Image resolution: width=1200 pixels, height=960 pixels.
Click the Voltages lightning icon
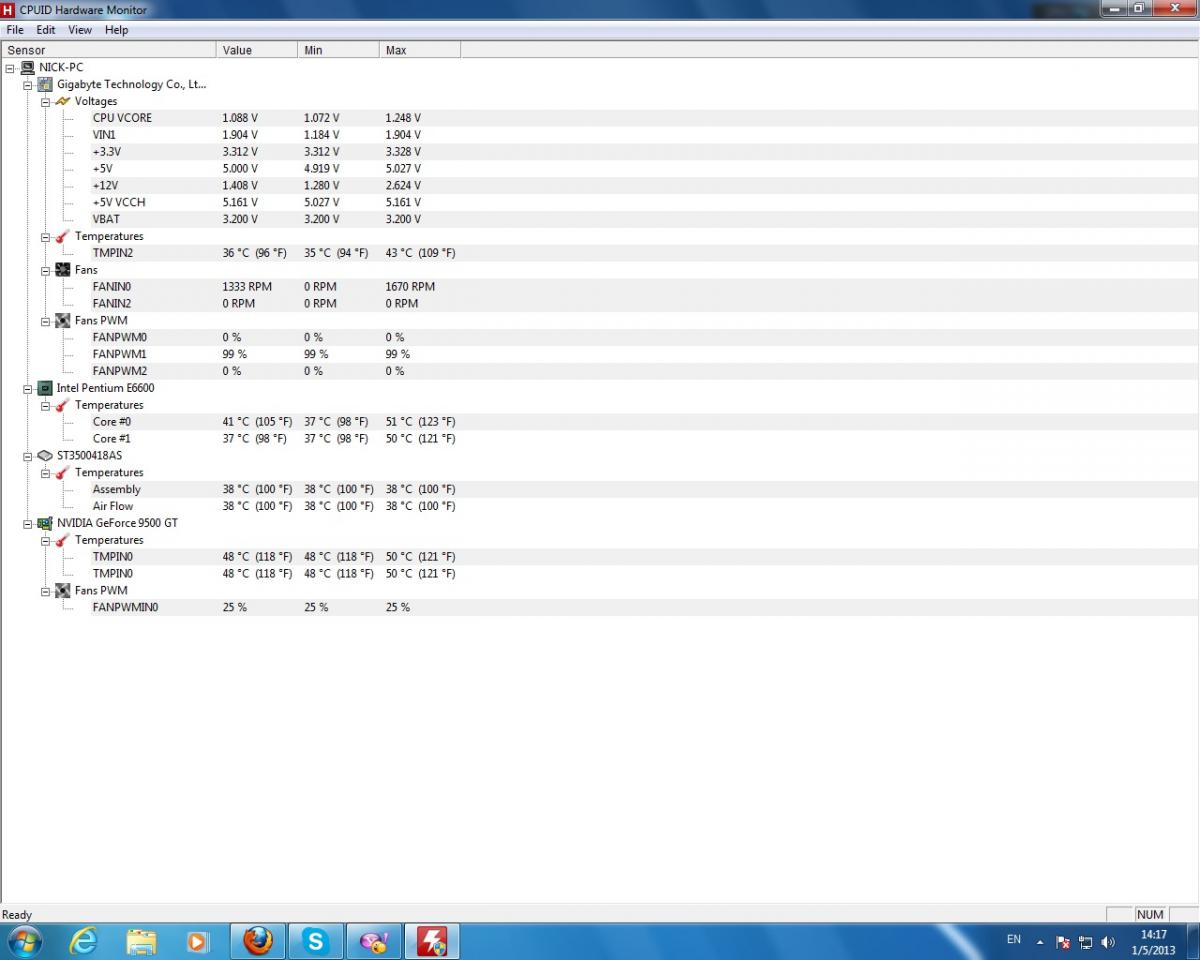coord(63,101)
